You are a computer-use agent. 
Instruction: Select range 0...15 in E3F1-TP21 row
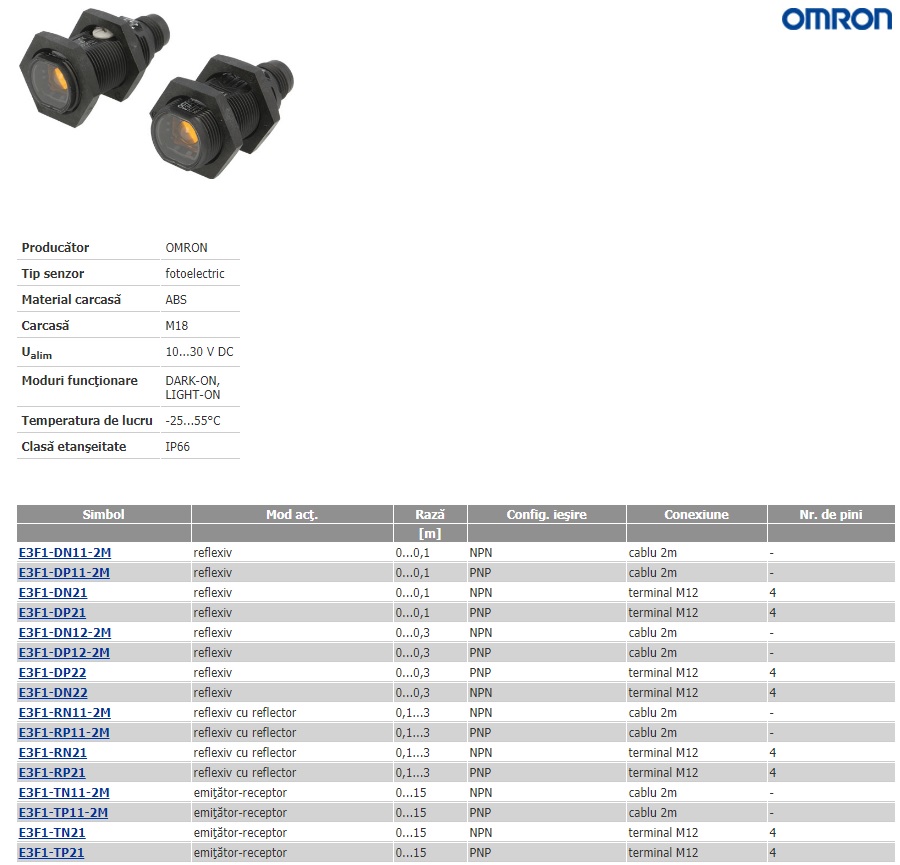coord(411,853)
